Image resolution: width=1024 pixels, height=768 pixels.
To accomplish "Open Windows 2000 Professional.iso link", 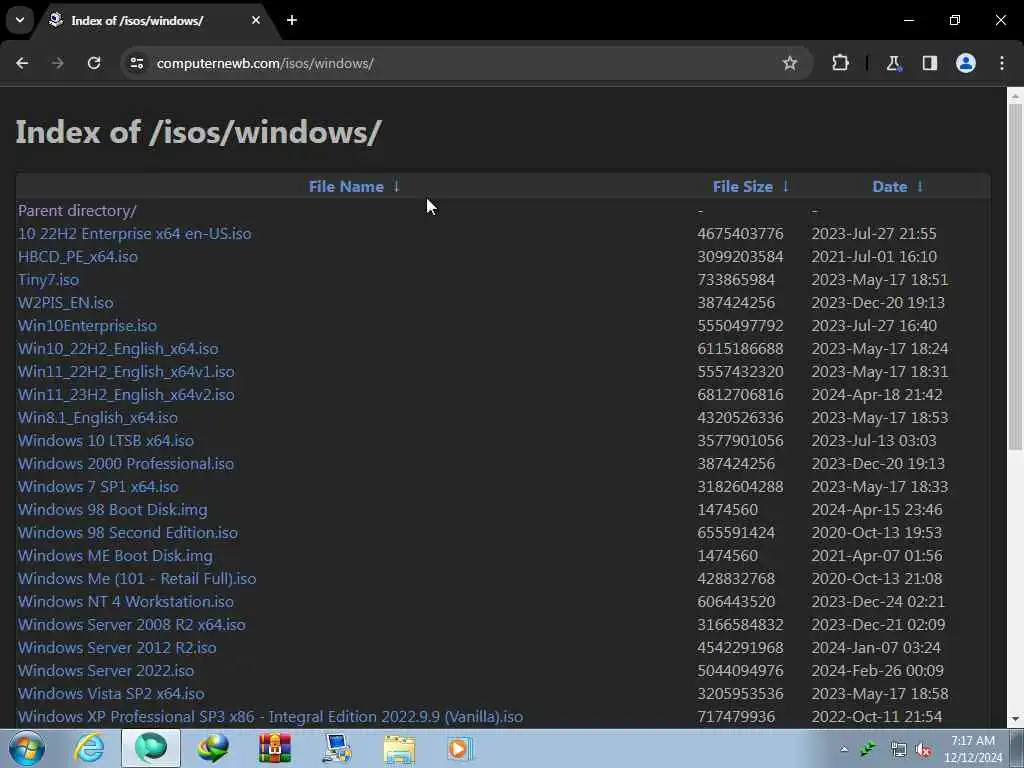I will pyautogui.click(x=125, y=463).
